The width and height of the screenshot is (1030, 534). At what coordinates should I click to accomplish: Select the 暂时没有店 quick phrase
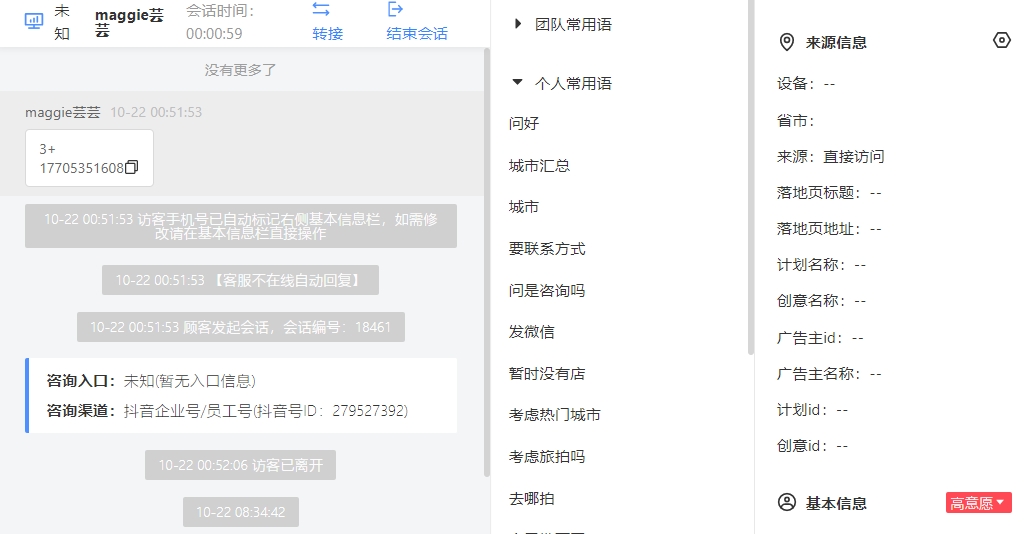(x=547, y=374)
